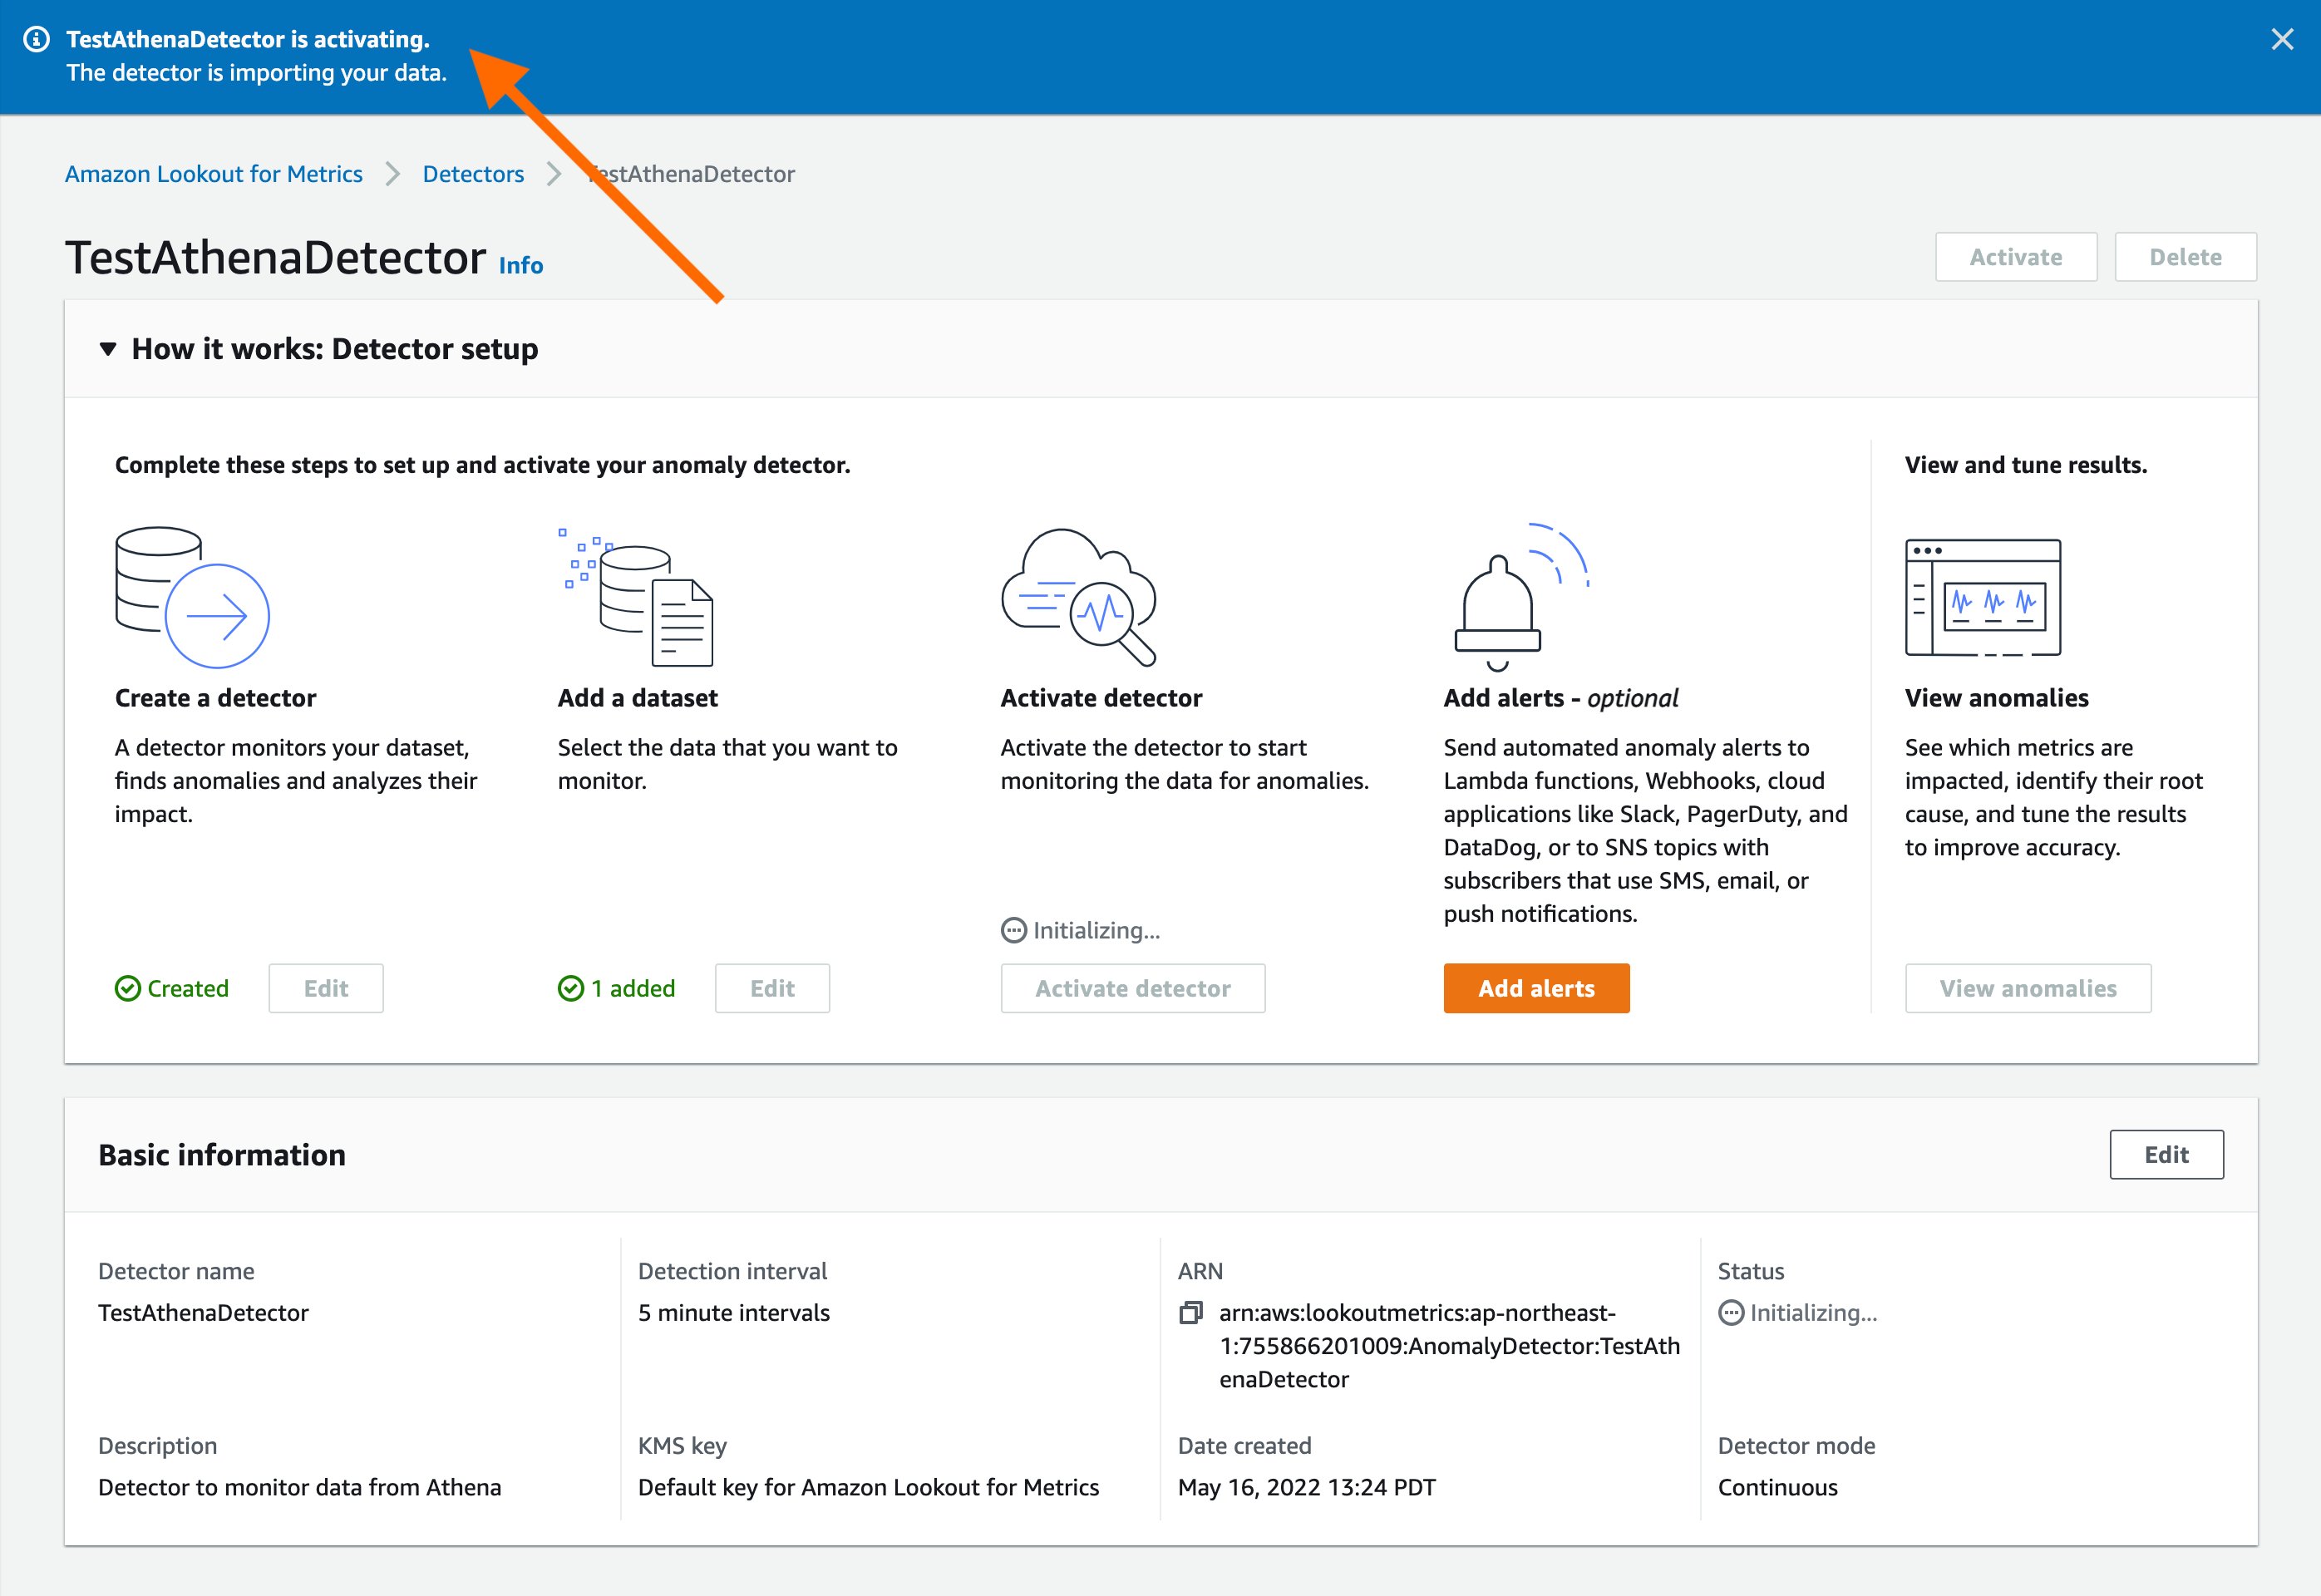Click the Create a detector database illustration
Screen dimensions: 2321x1596
click(192, 597)
